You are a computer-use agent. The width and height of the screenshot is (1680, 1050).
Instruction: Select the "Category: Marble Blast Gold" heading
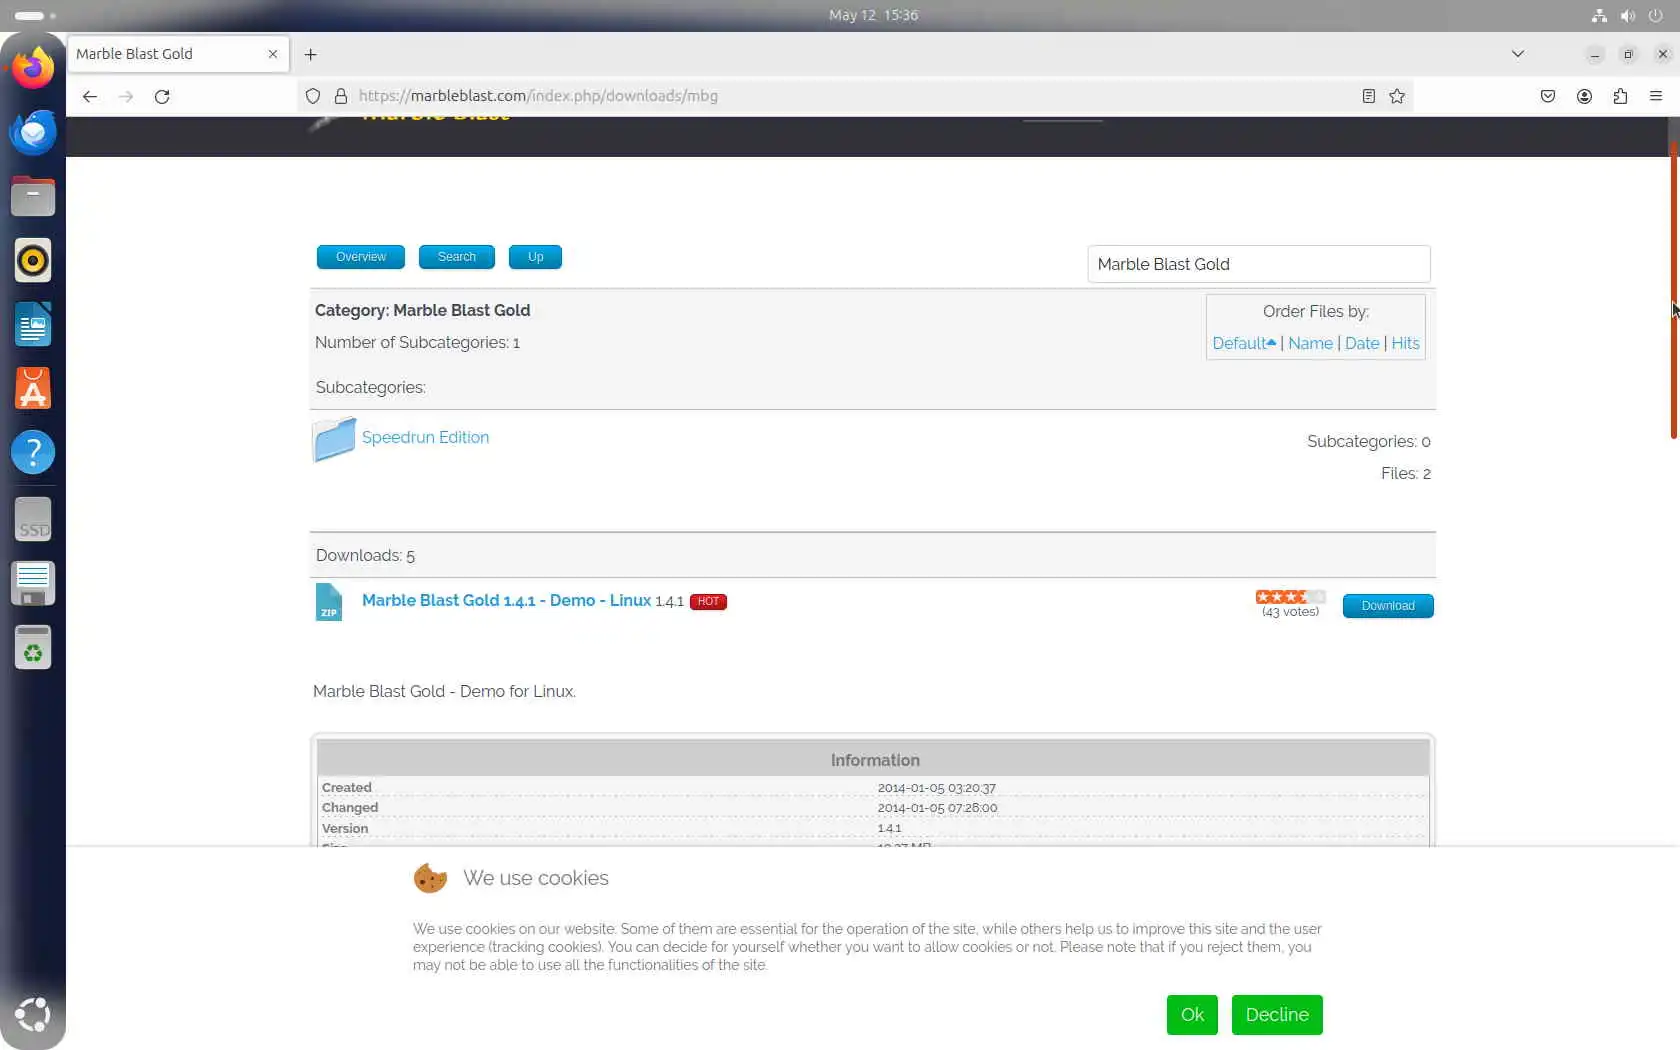(x=422, y=310)
